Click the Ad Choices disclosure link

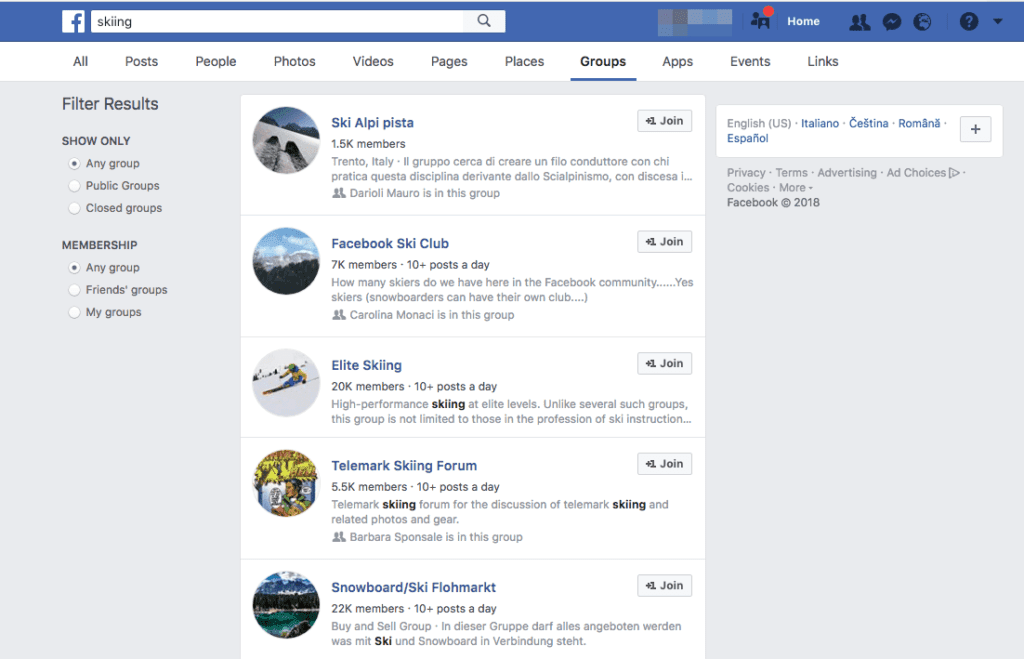pyautogui.click(x=915, y=172)
